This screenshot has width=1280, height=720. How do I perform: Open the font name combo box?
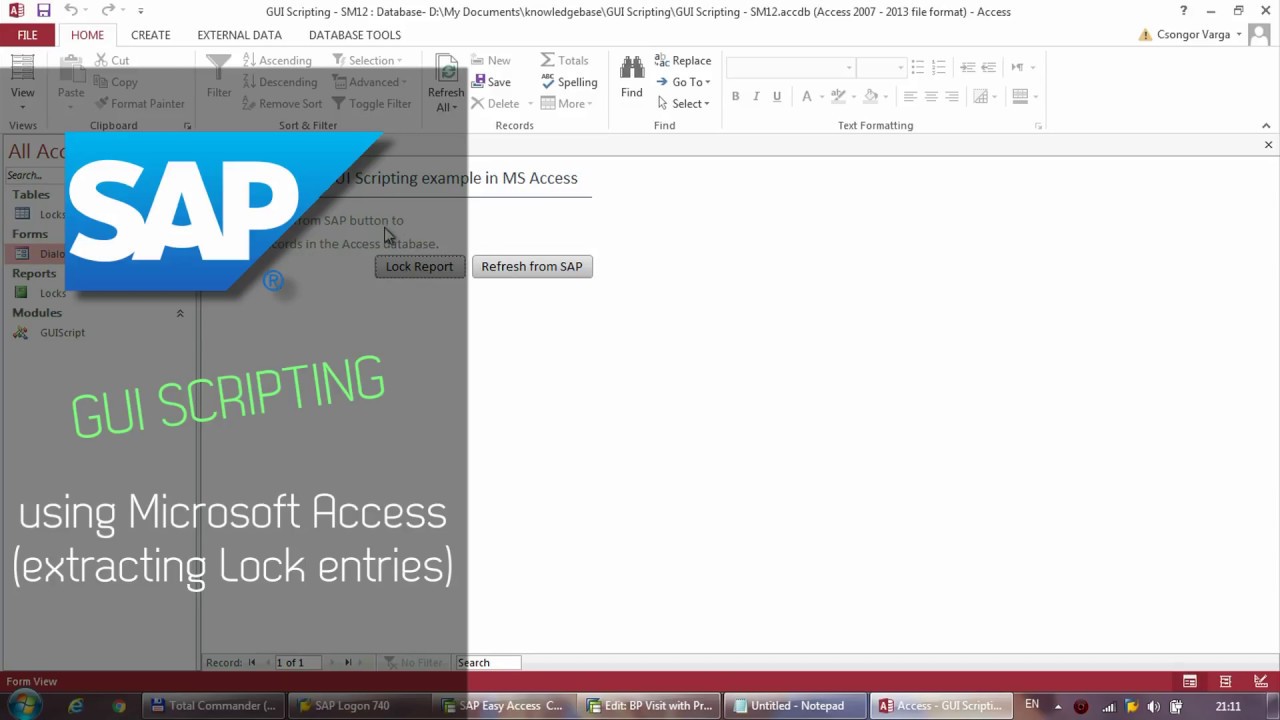coord(790,67)
